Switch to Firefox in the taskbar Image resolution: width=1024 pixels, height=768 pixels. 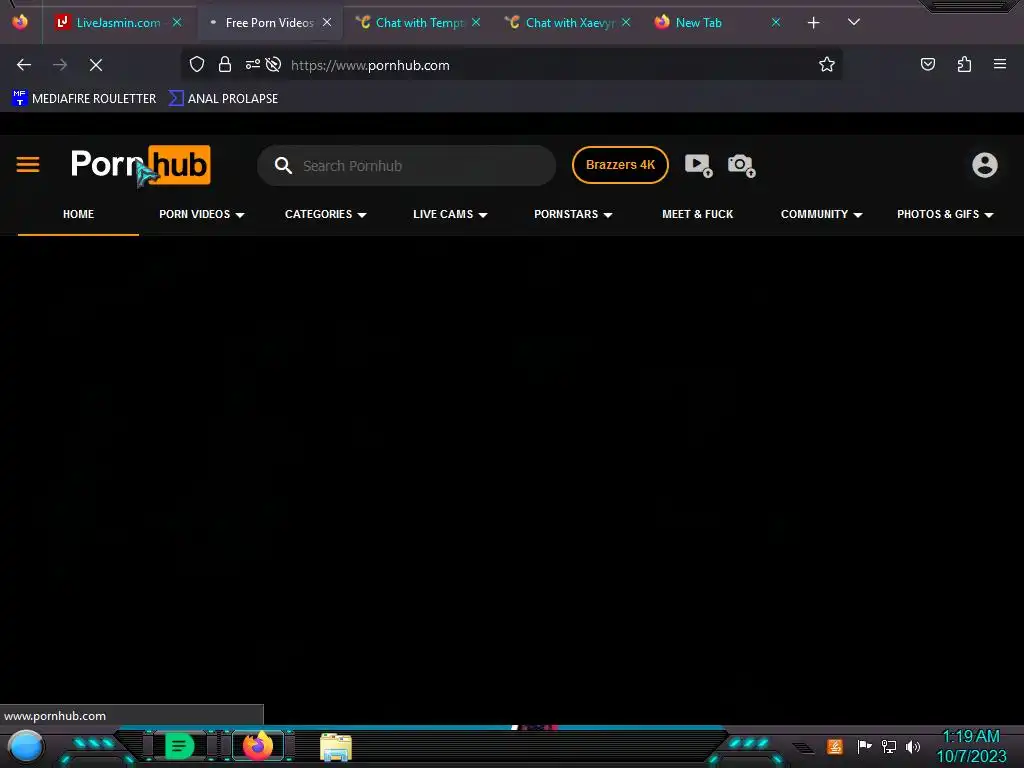257,746
